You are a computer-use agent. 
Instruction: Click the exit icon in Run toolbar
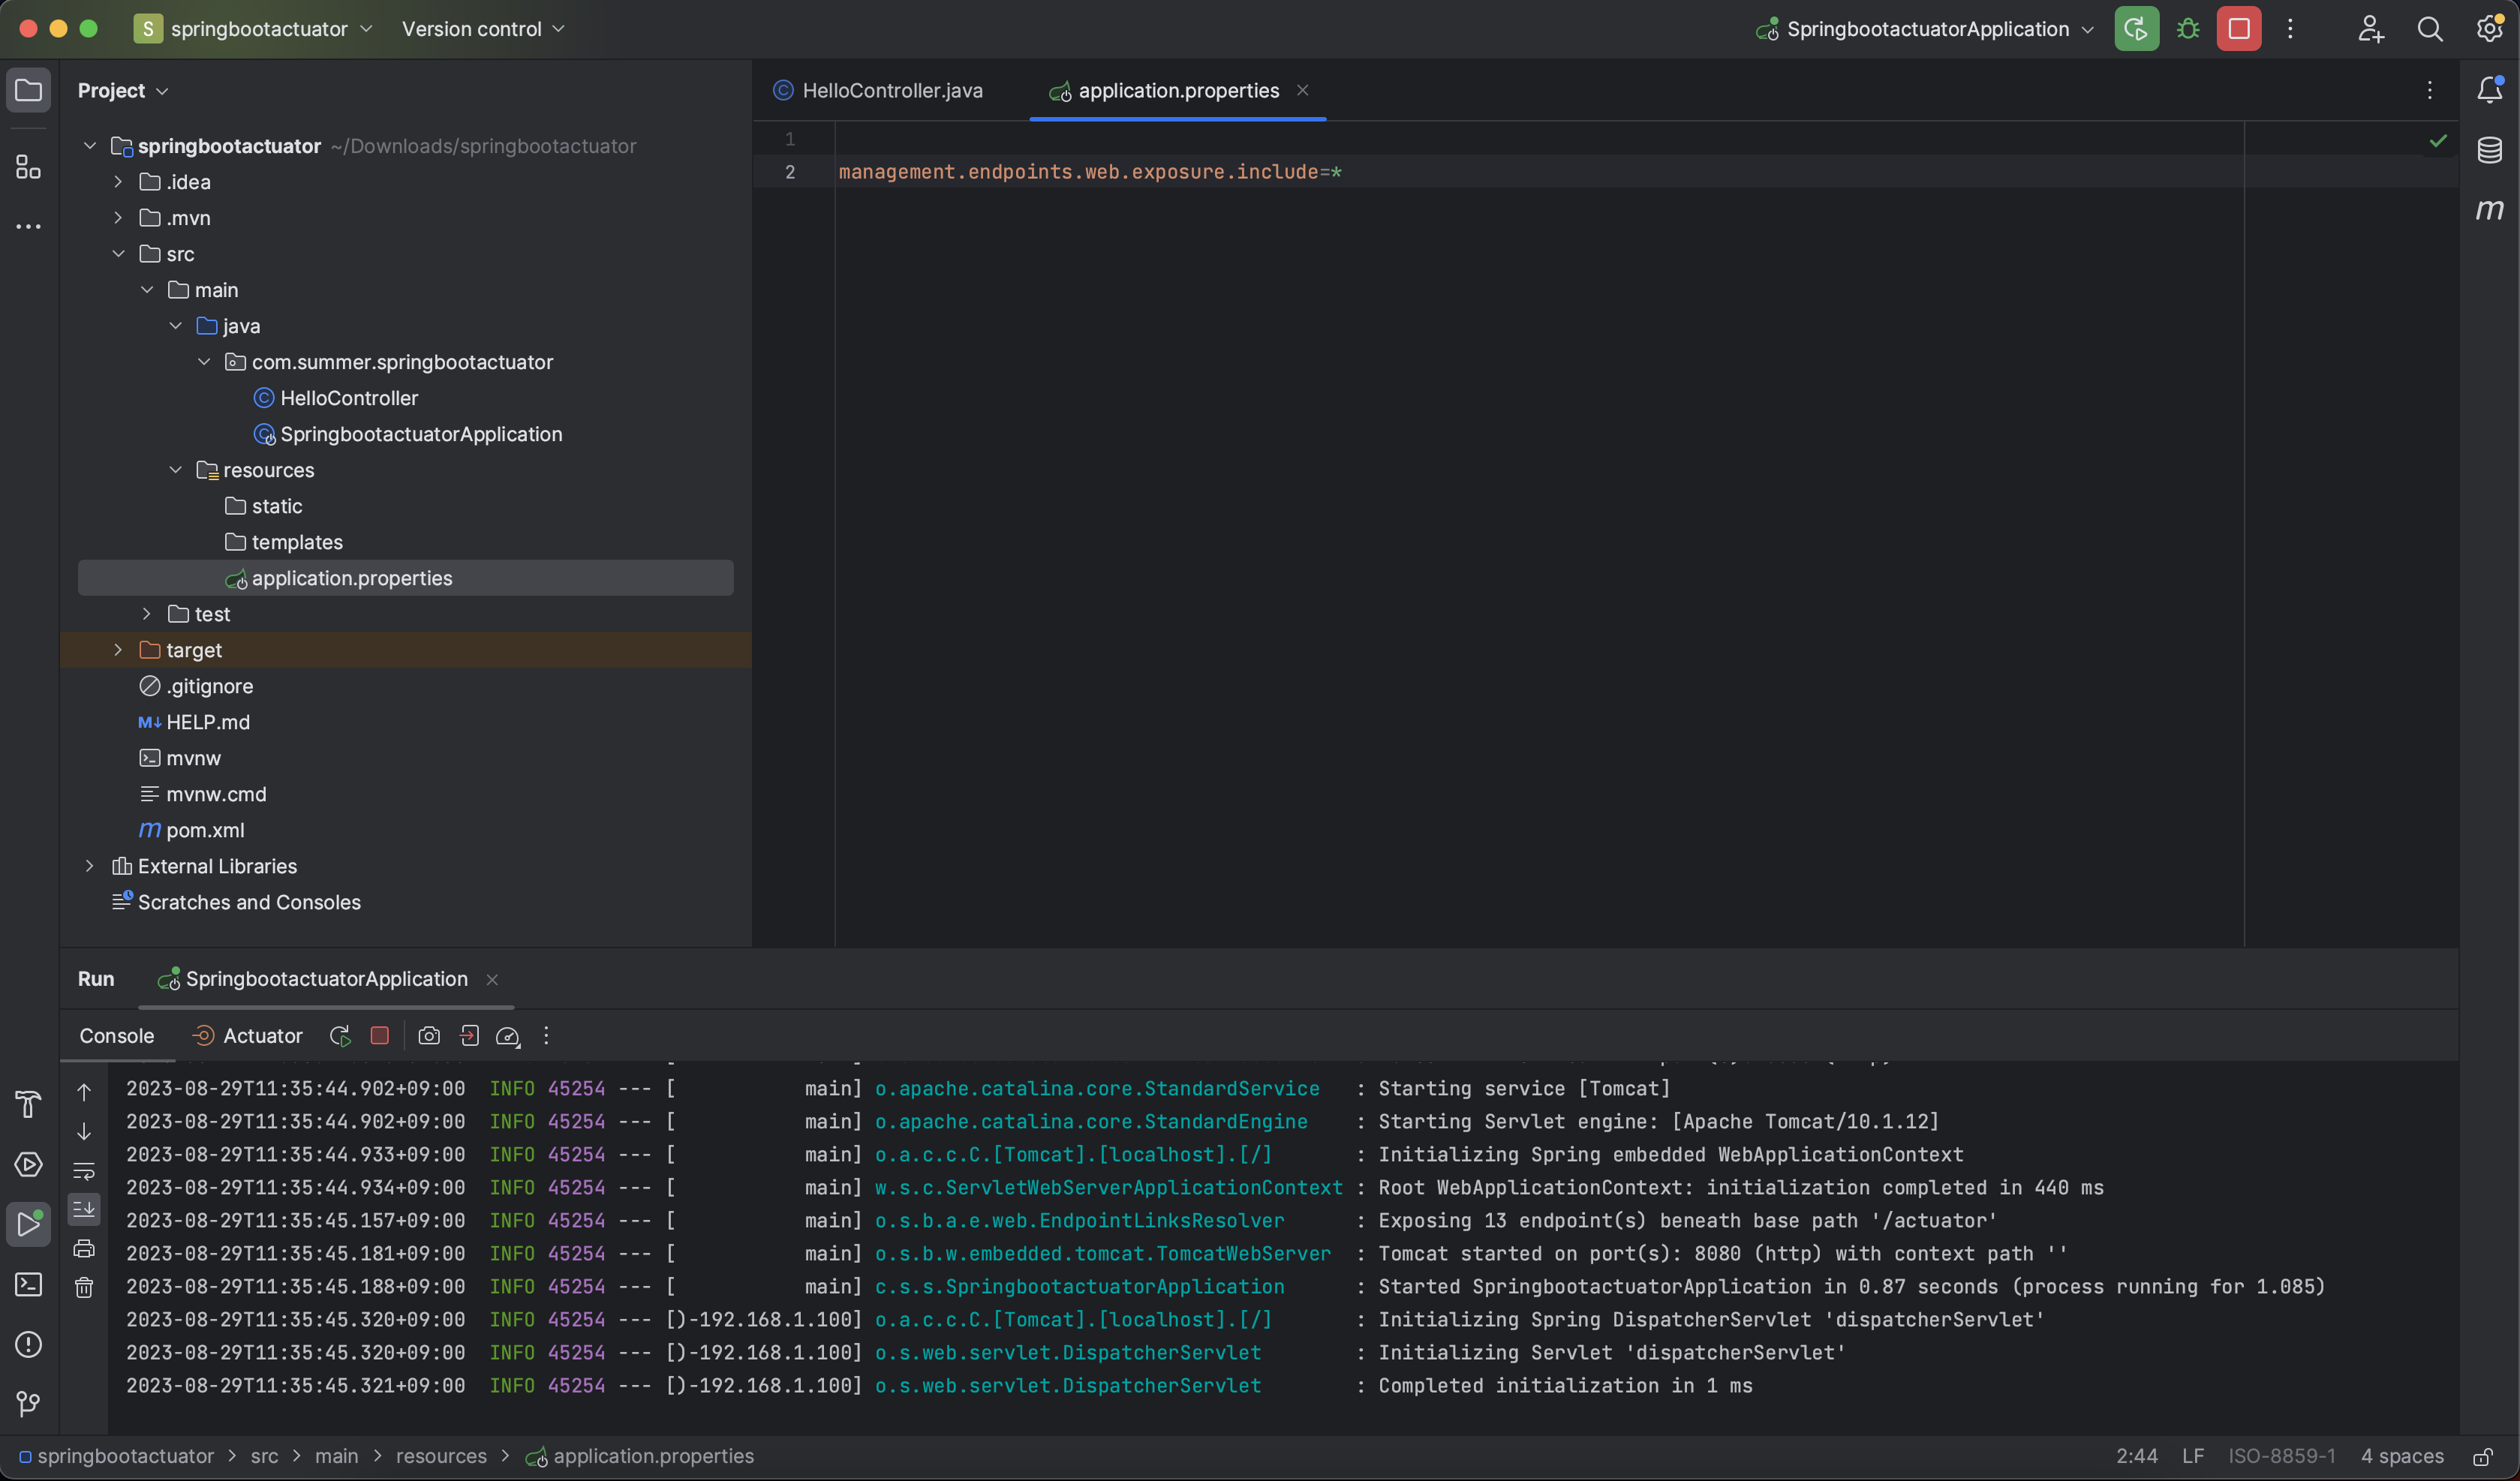(469, 1036)
